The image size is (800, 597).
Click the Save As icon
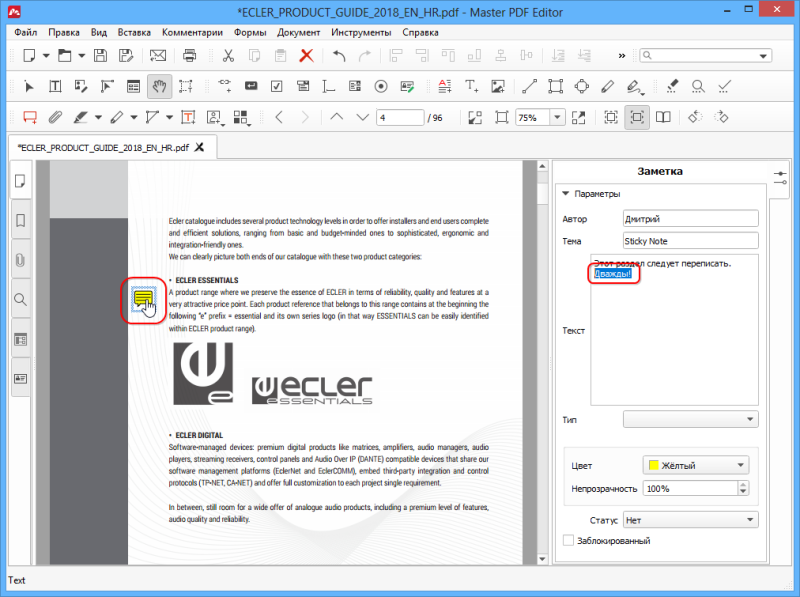point(126,55)
